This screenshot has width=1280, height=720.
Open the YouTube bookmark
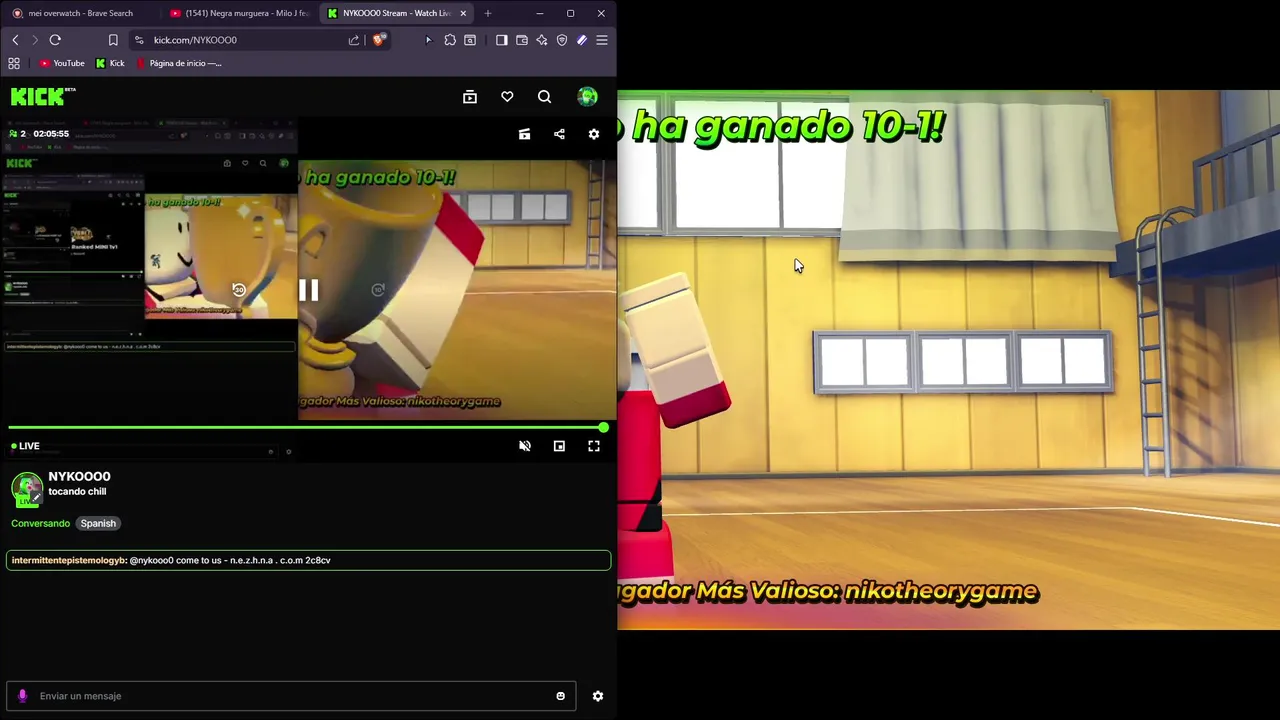point(62,63)
